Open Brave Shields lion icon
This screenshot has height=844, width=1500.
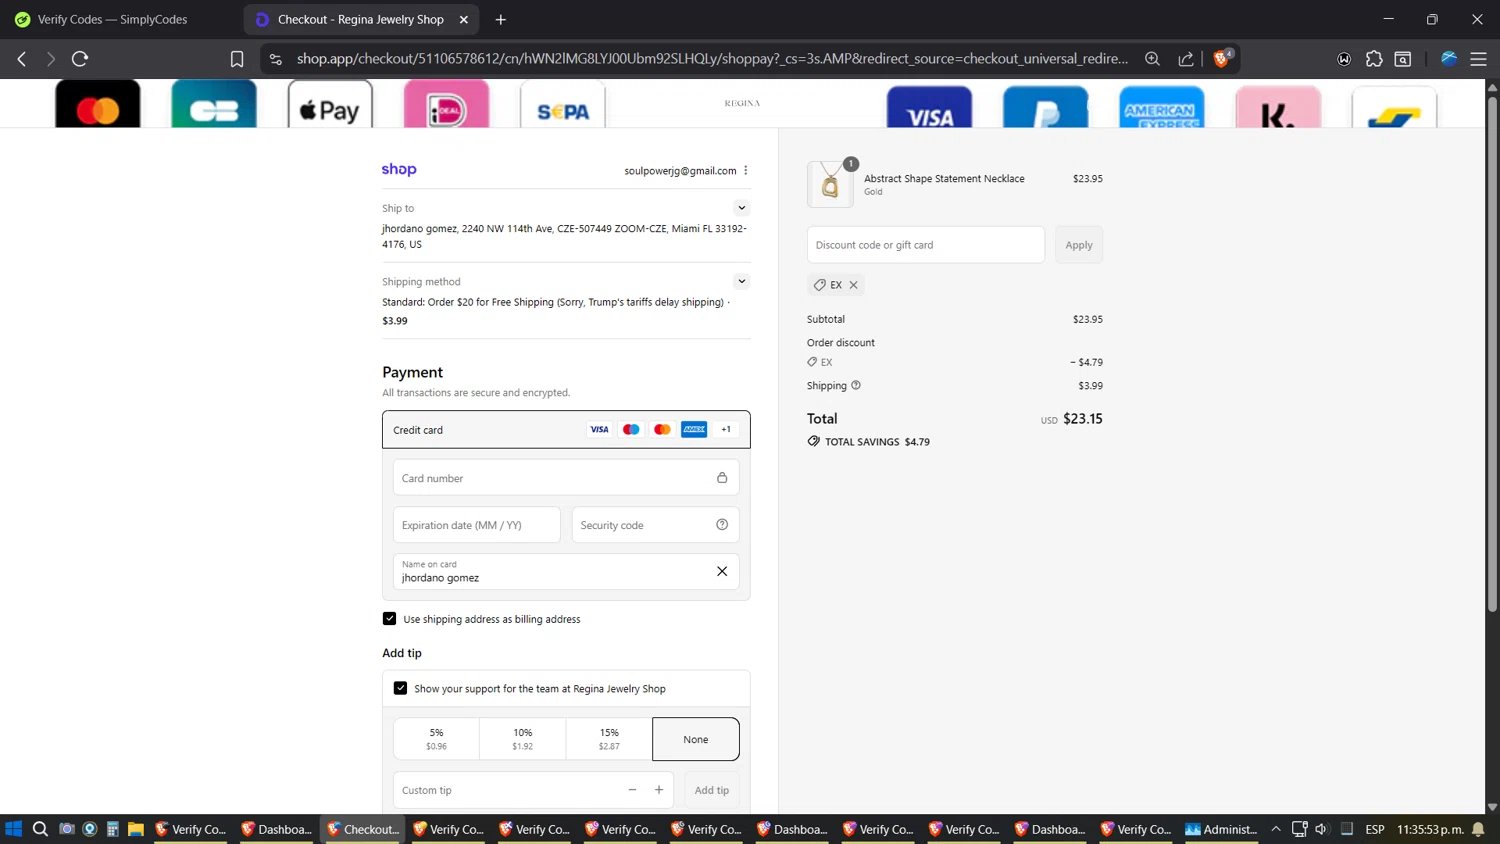(x=1221, y=58)
